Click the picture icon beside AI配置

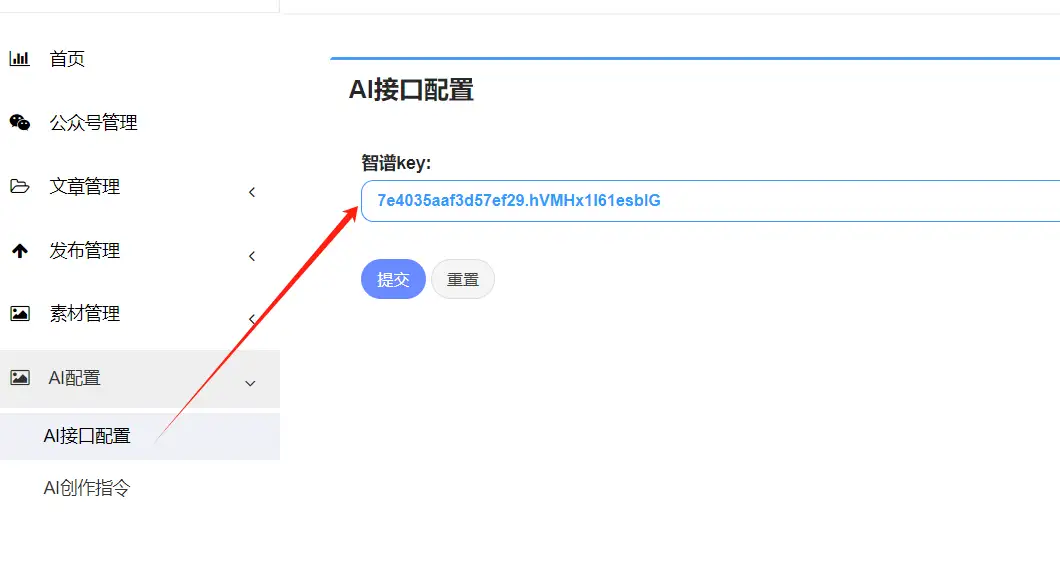click(x=19, y=378)
